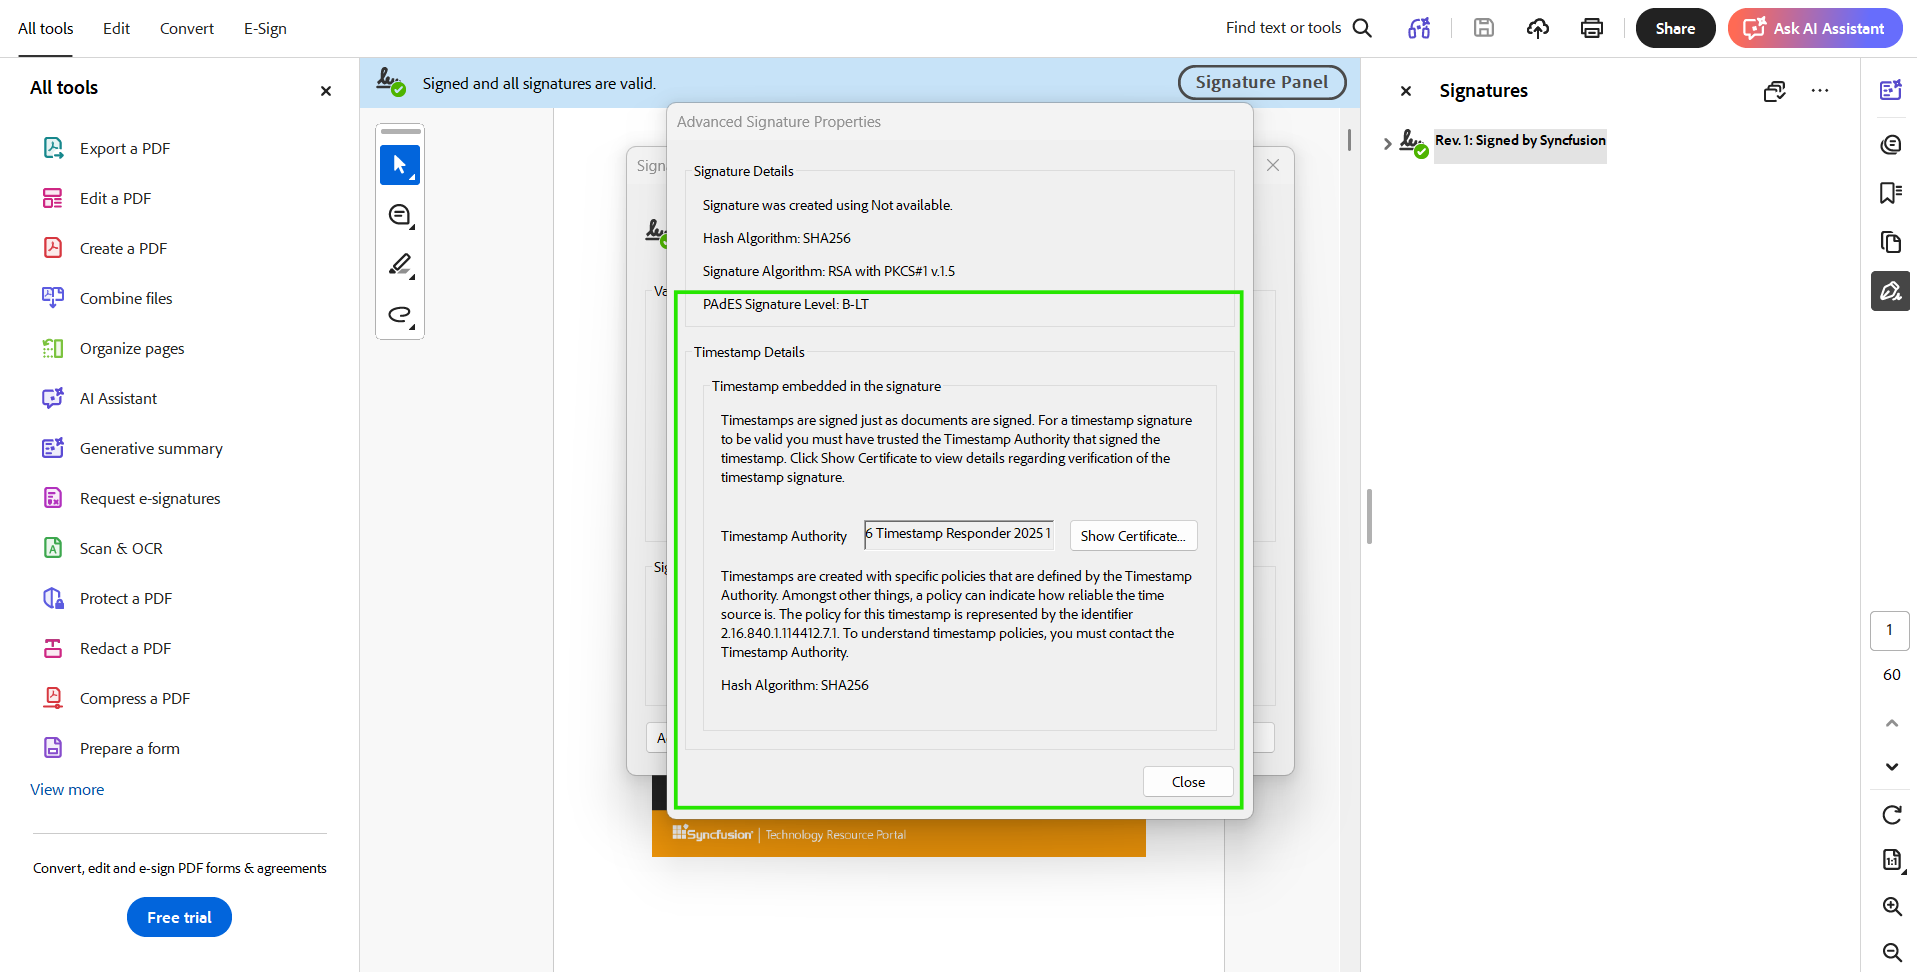The width and height of the screenshot is (1917, 972).
Task: Click the print icon
Action: 1592,28
